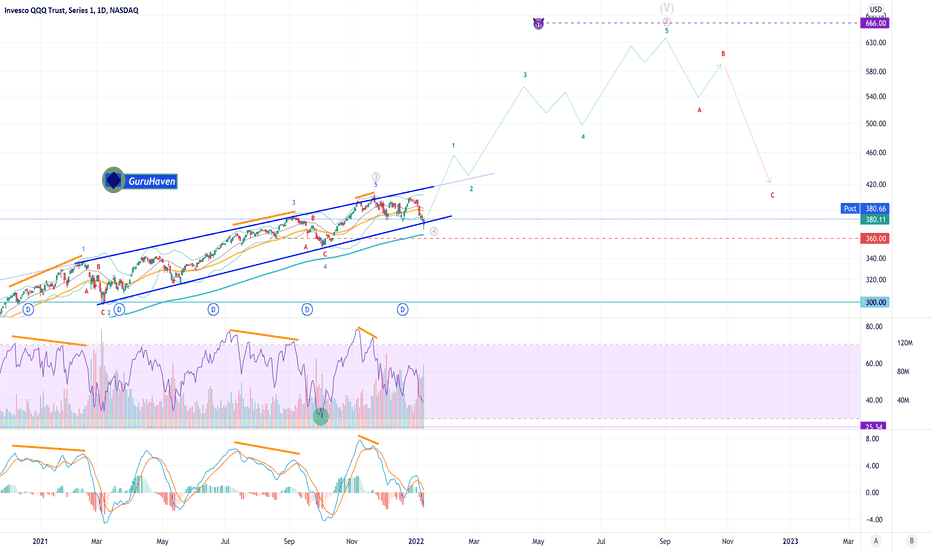This screenshot has height=550, width=932.
Task: Click the 500.00 price axis value
Action: [x=876, y=124]
